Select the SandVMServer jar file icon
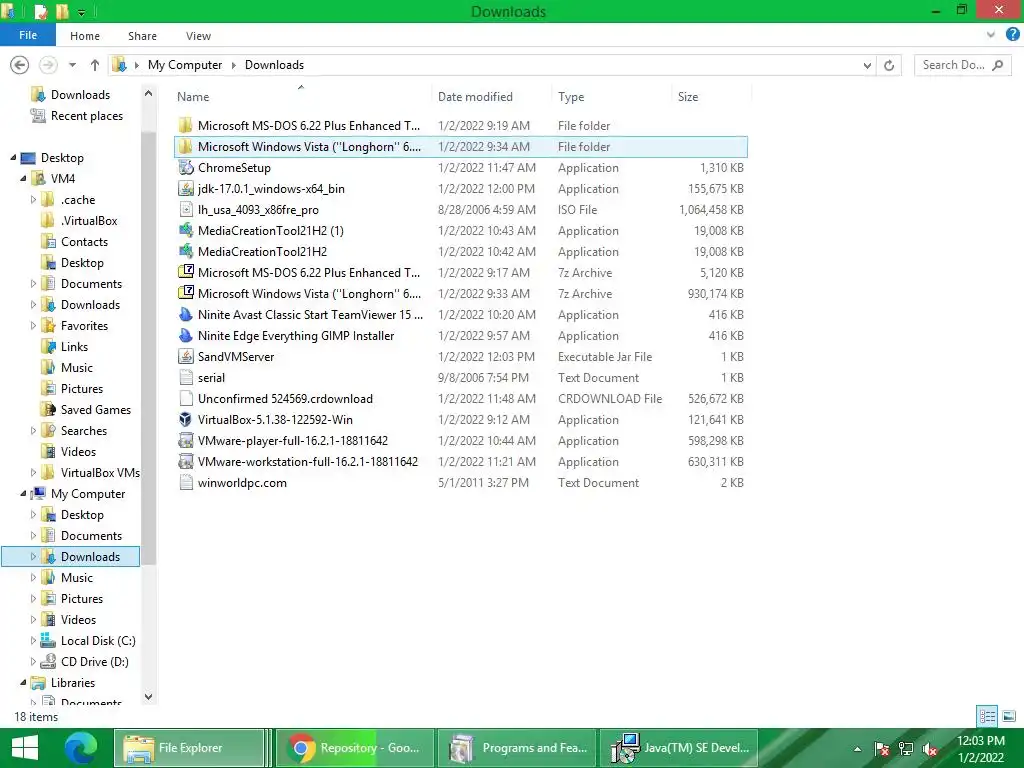Viewport: 1024px width, 768px height. tap(186, 357)
